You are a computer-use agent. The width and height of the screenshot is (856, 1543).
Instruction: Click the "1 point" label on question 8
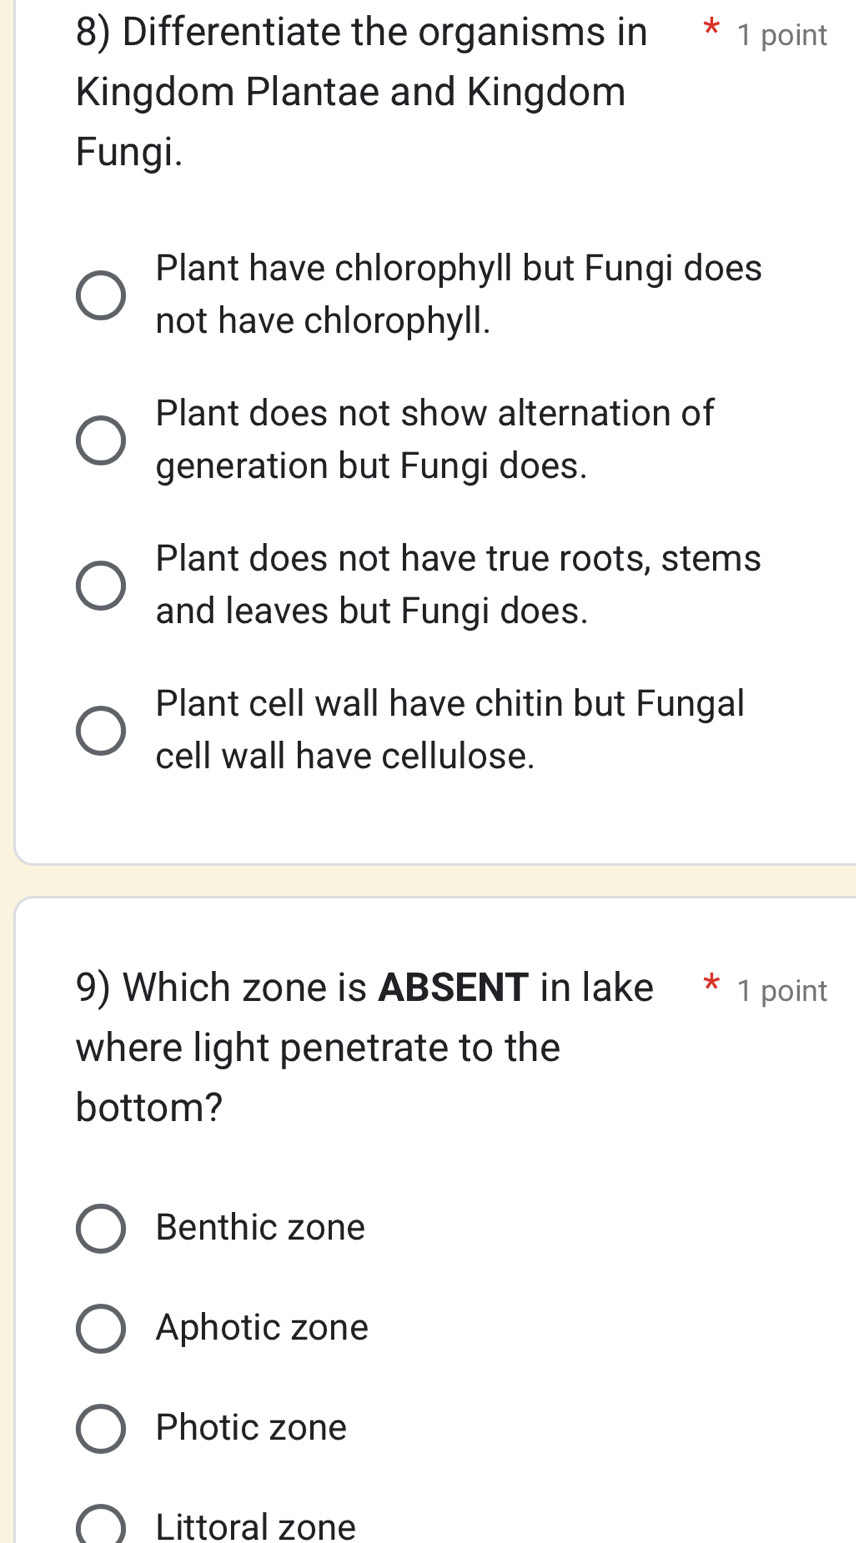pos(782,36)
